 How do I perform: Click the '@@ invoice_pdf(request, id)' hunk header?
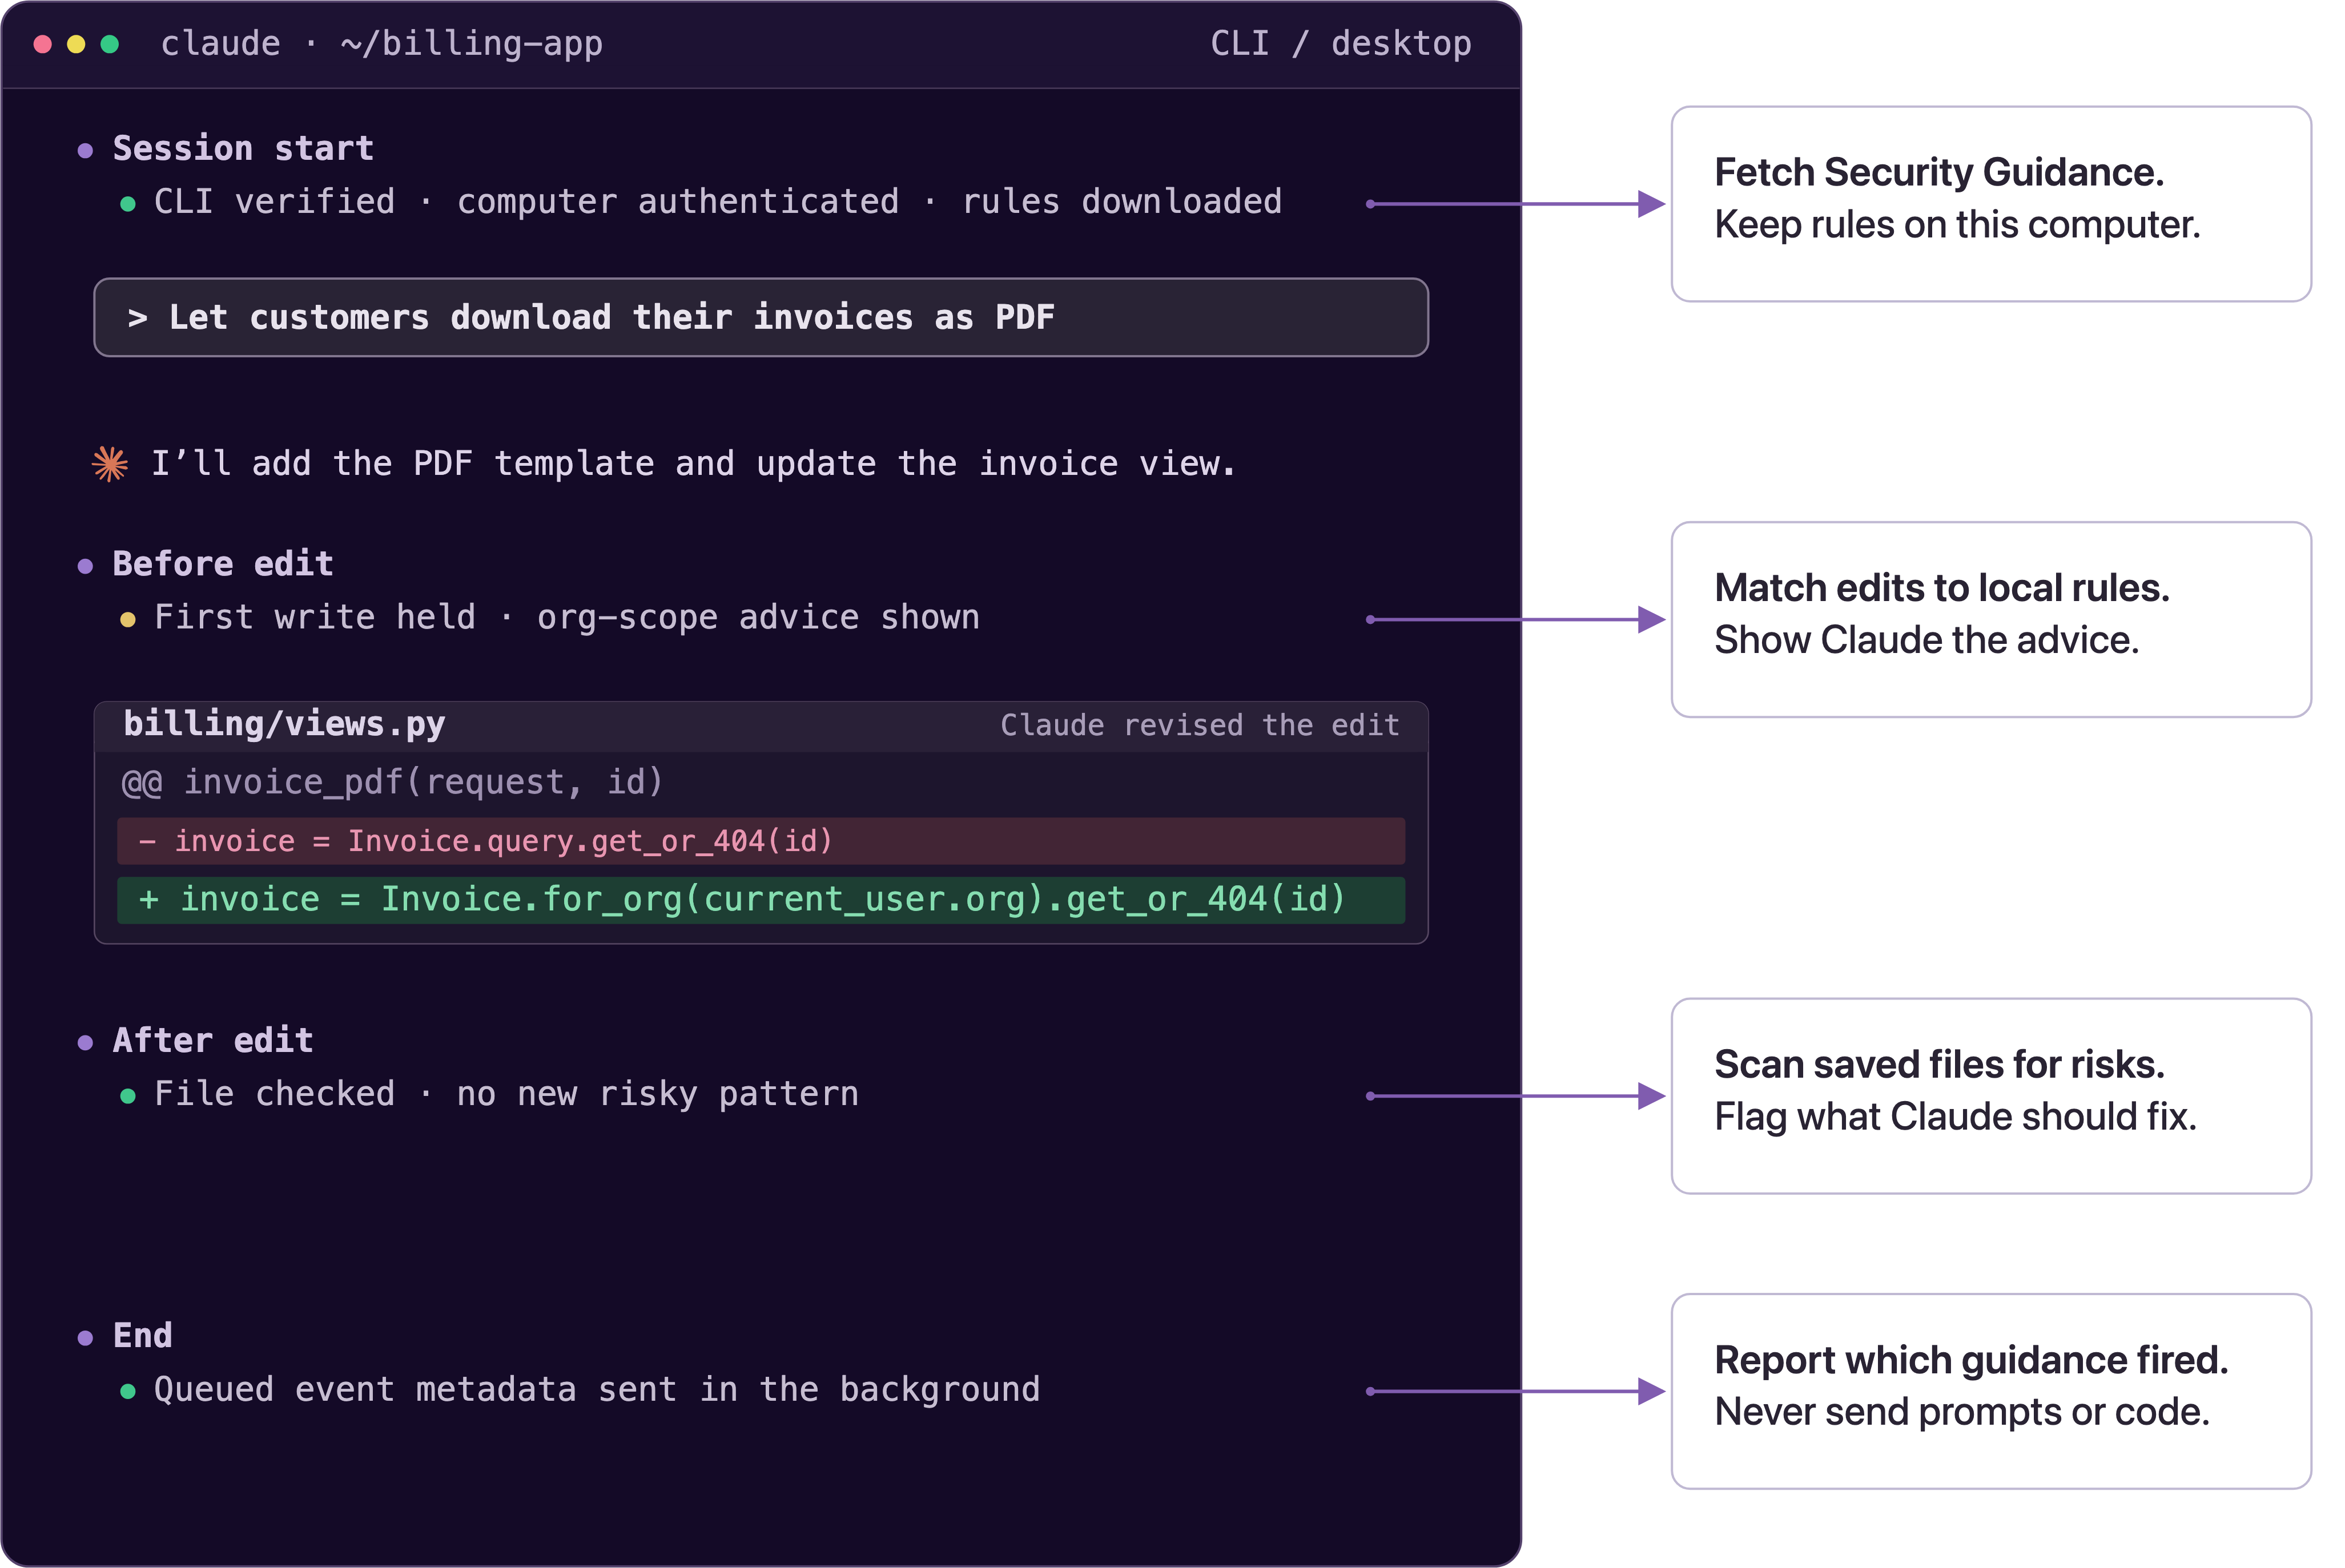[x=392, y=782]
